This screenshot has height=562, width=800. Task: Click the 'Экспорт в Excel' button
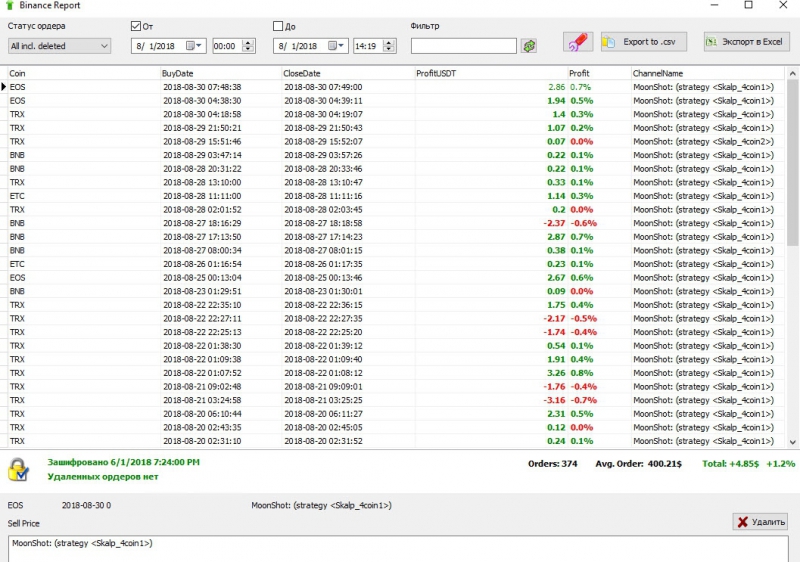point(746,42)
